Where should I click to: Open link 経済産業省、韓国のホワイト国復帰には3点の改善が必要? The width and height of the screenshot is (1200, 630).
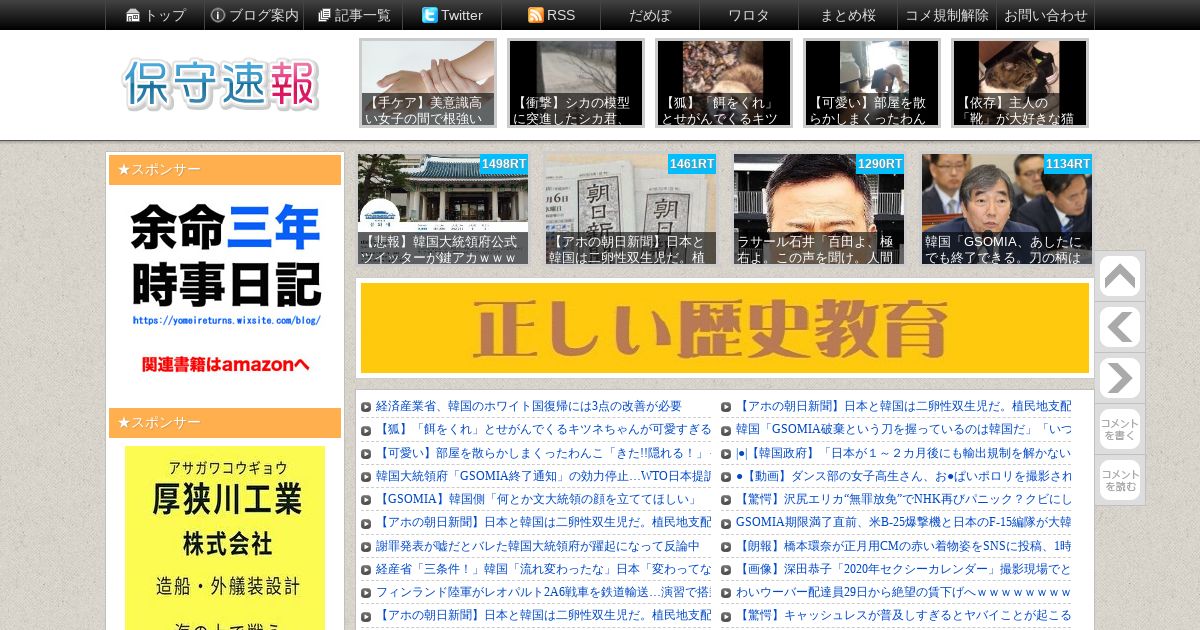pyautogui.click(x=529, y=406)
